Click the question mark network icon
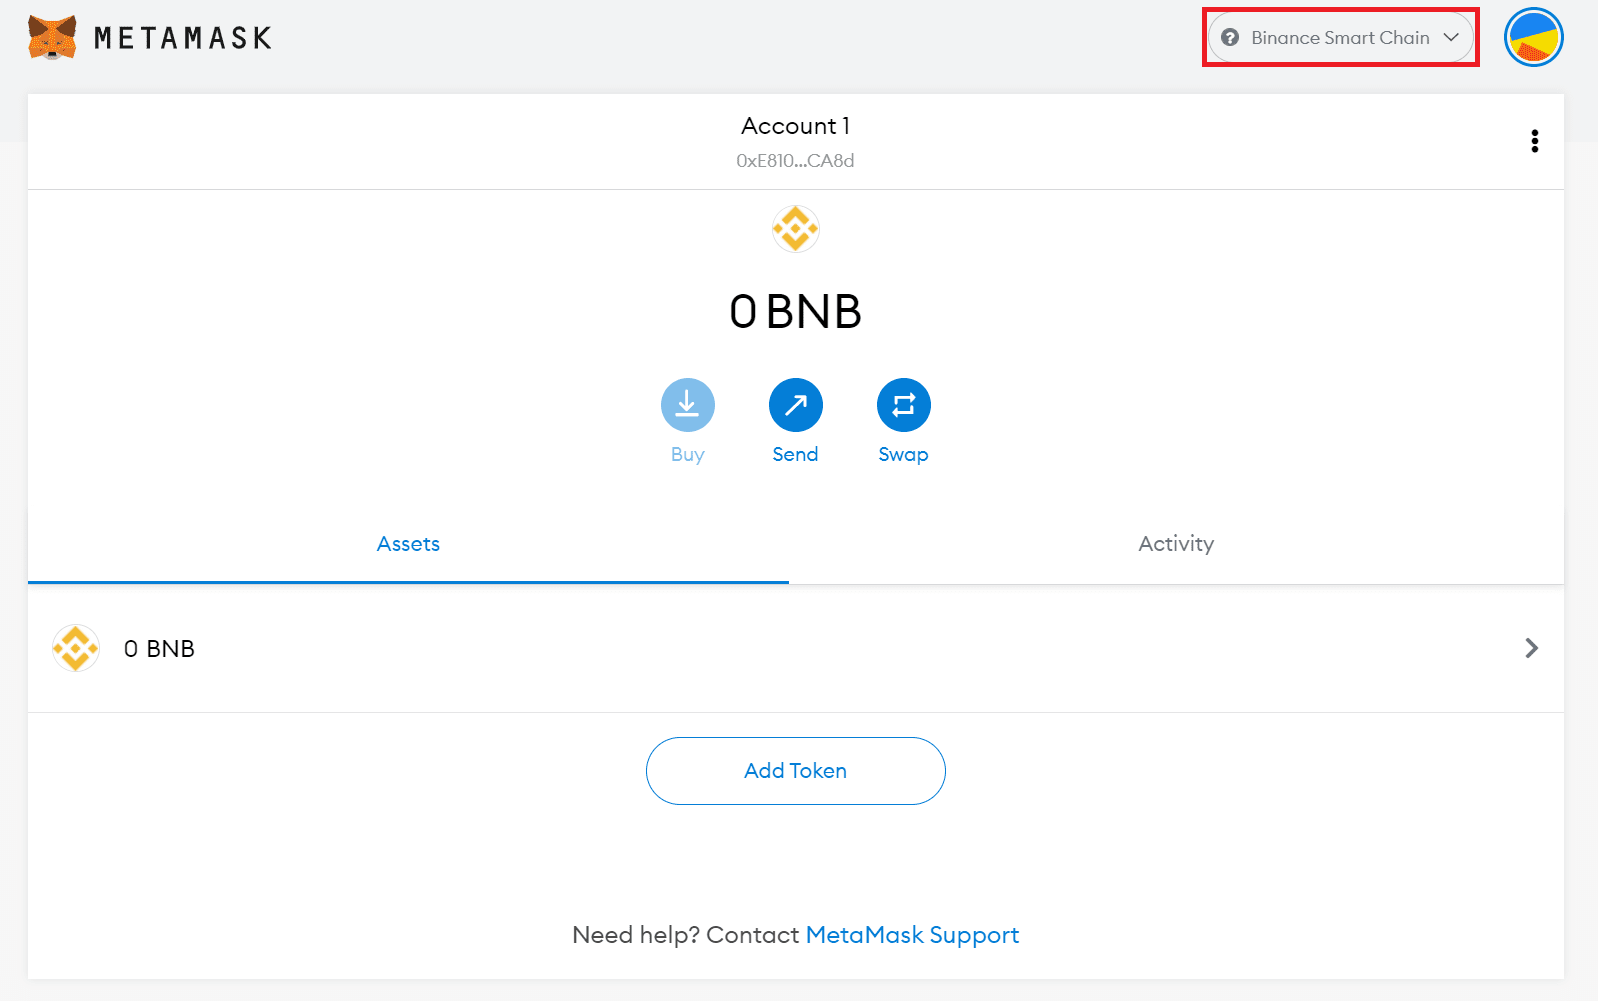 click(1230, 38)
